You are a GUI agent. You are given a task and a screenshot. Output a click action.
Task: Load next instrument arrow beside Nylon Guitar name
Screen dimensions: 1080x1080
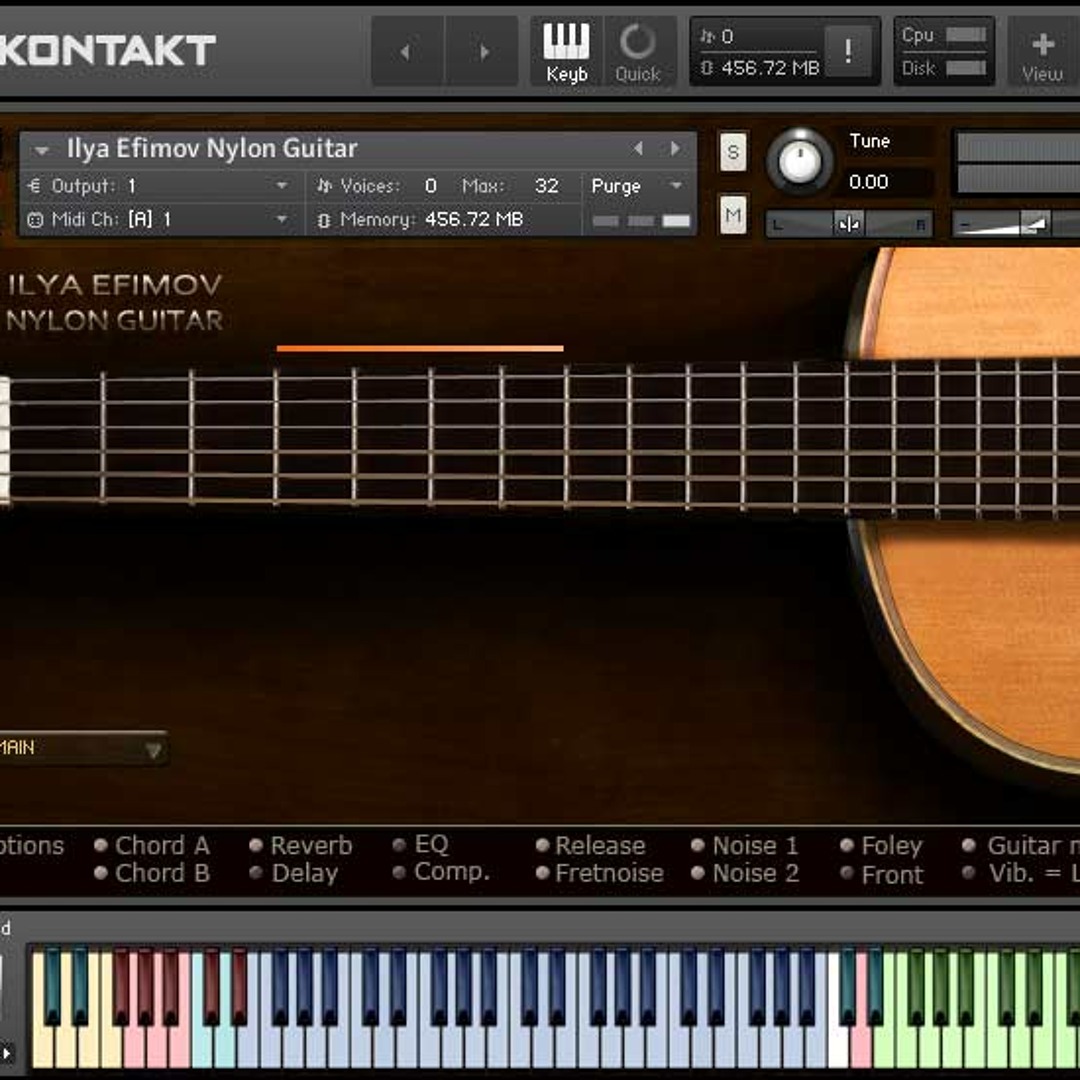[676, 149]
